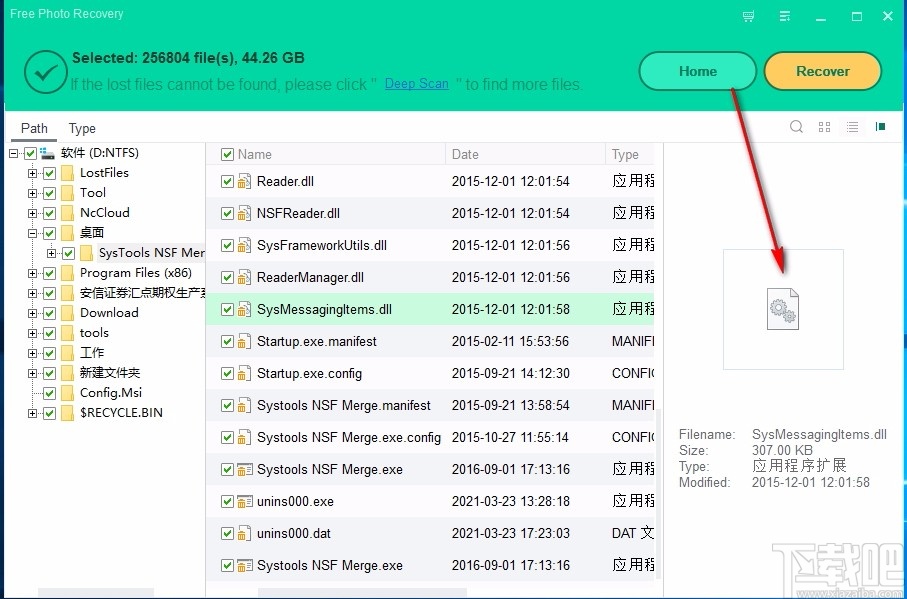The height and width of the screenshot is (599, 907).
Task: Click the file preview thumbnail
Action: pos(783,309)
